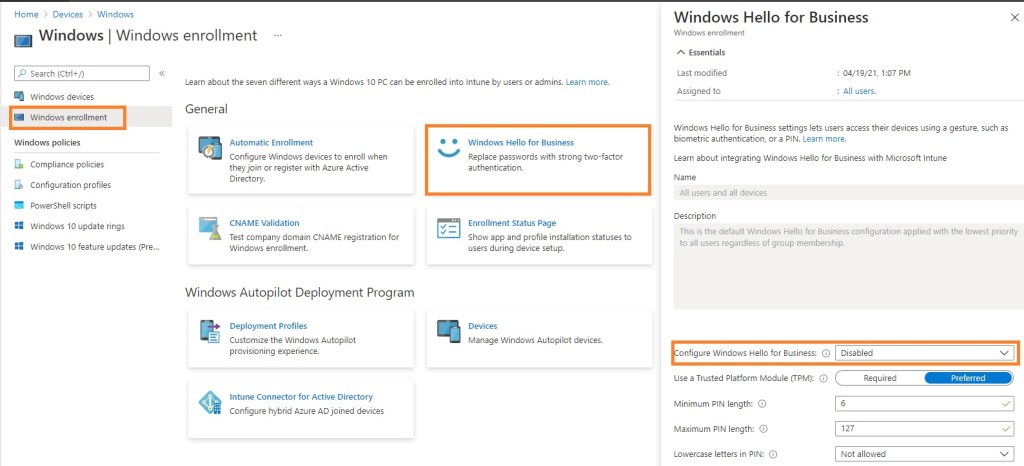
Task: Click Learn more about enrollment methods
Action: (x=587, y=82)
